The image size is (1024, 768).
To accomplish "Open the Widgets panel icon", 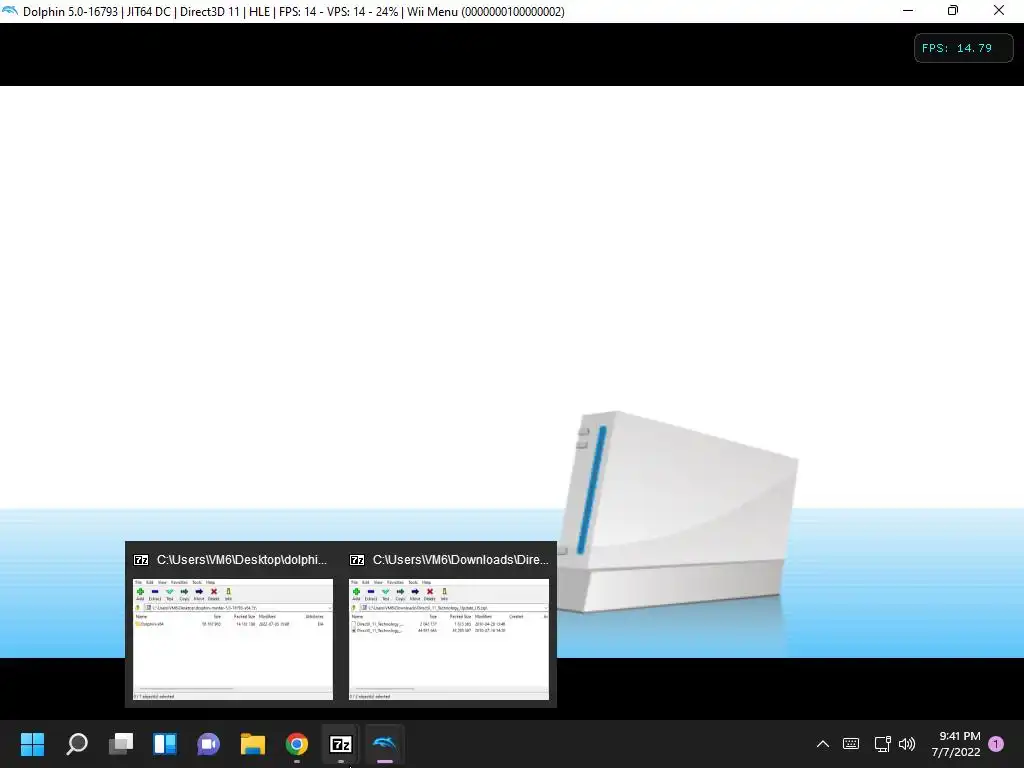I will point(165,743).
